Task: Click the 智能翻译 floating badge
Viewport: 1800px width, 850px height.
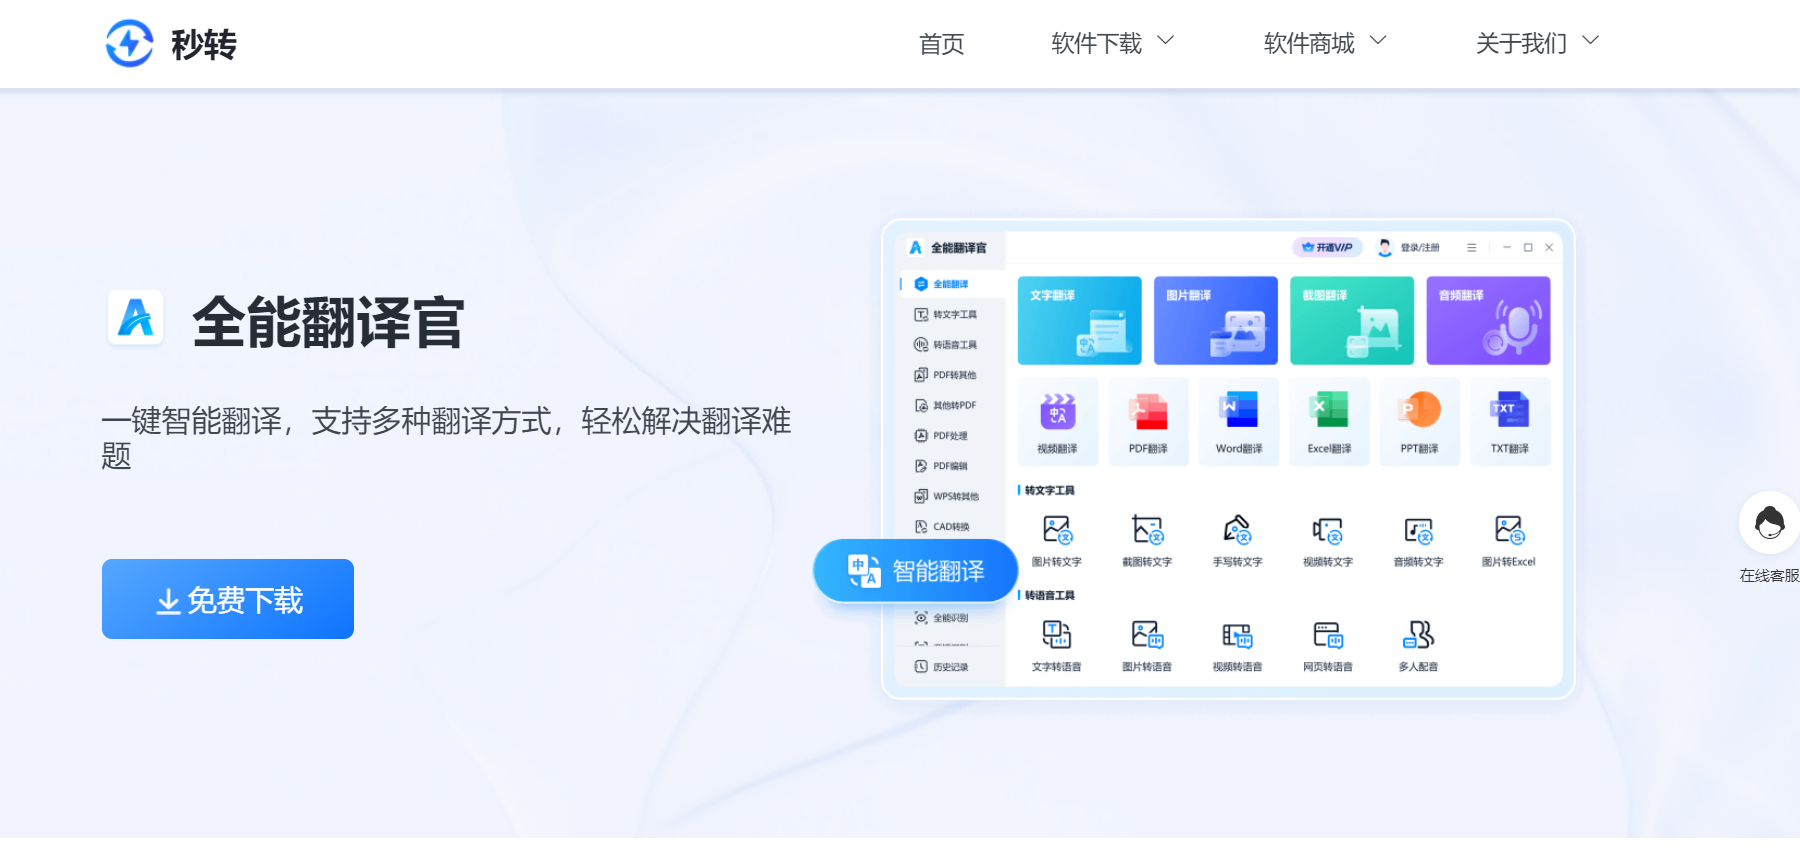Action: click(915, 571)
